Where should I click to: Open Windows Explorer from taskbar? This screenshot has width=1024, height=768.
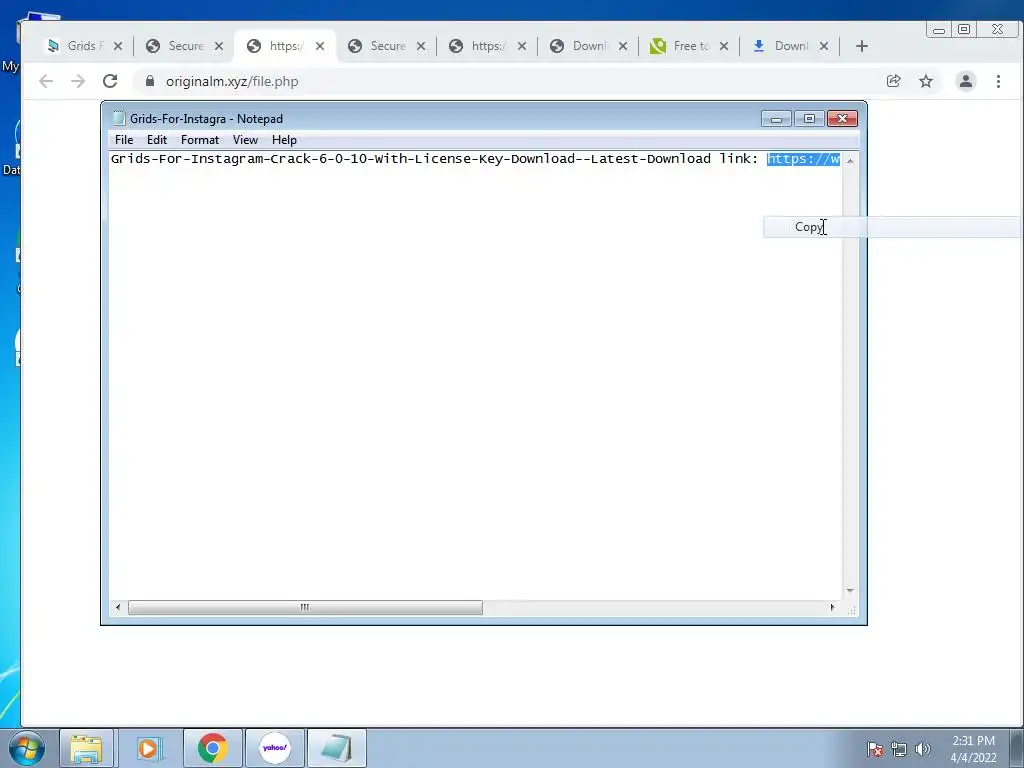pos(86,748)
